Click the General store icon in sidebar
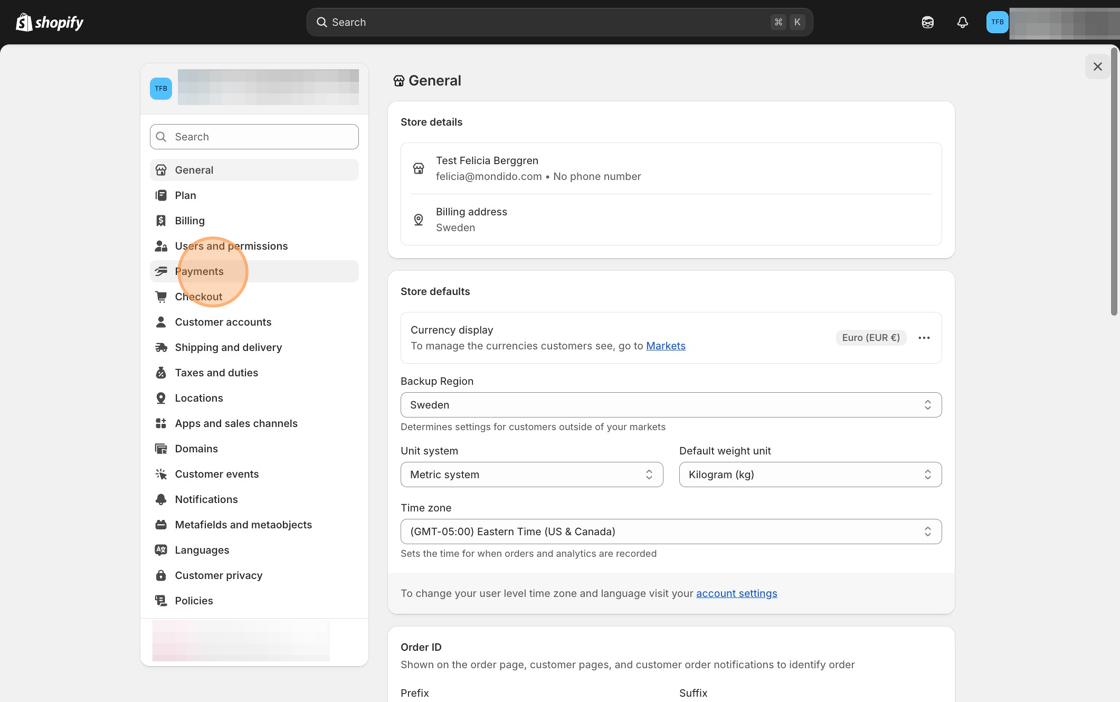Viewport: 1120px width, 702px height. (161, 170)
